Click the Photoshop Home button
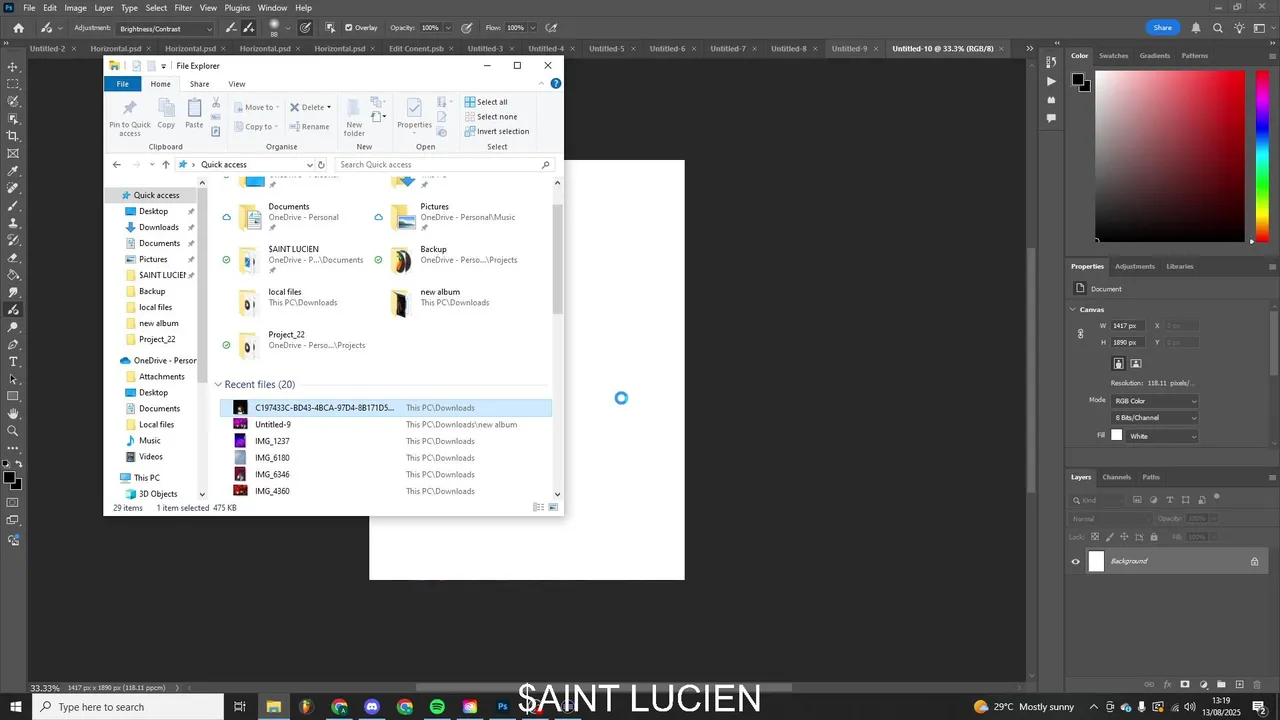This screenshot has height=720, width=1280. click(18, 28)
